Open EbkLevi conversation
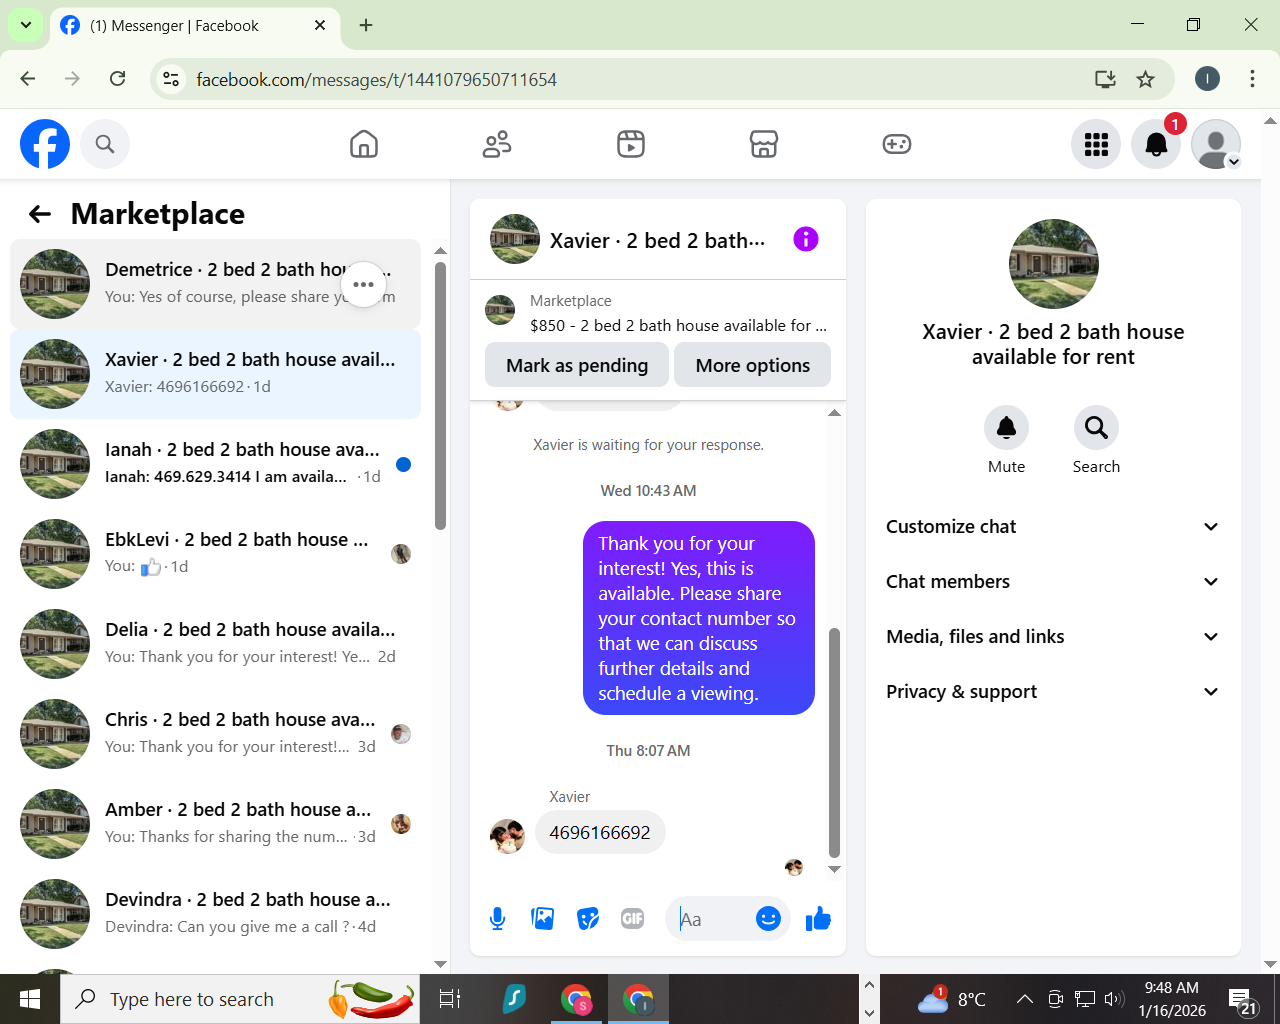This screenshot has height=1024, width=1280. click(215, 554)
